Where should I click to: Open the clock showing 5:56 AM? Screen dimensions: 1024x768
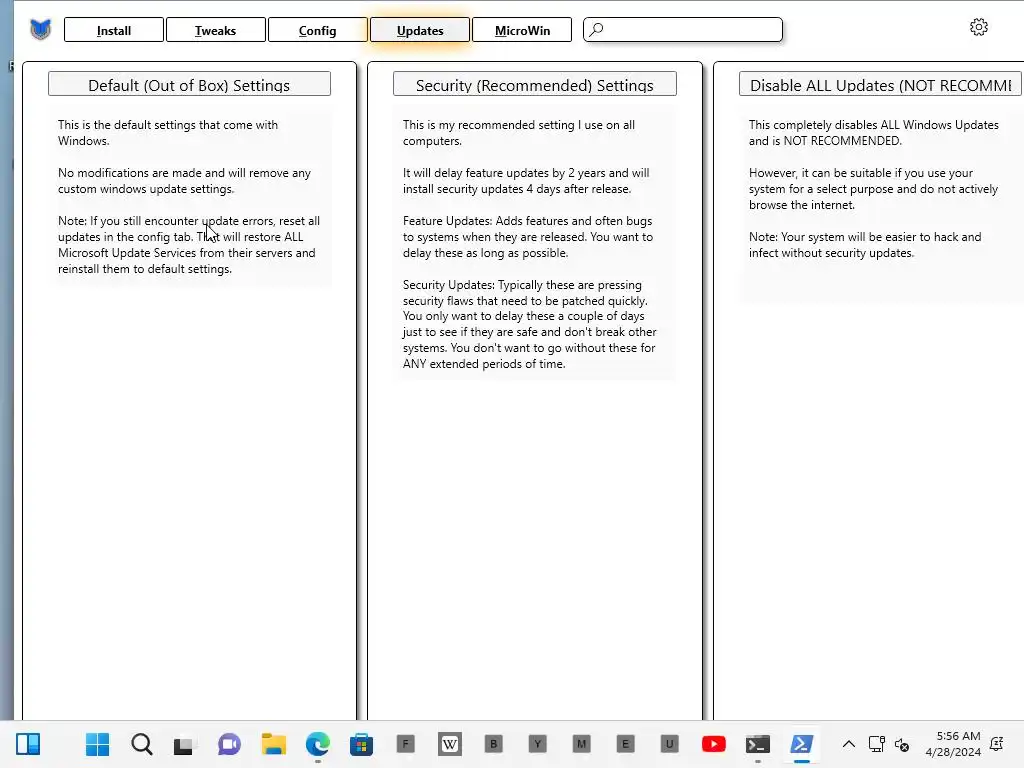pyautogui.click(x=953, y=744)
